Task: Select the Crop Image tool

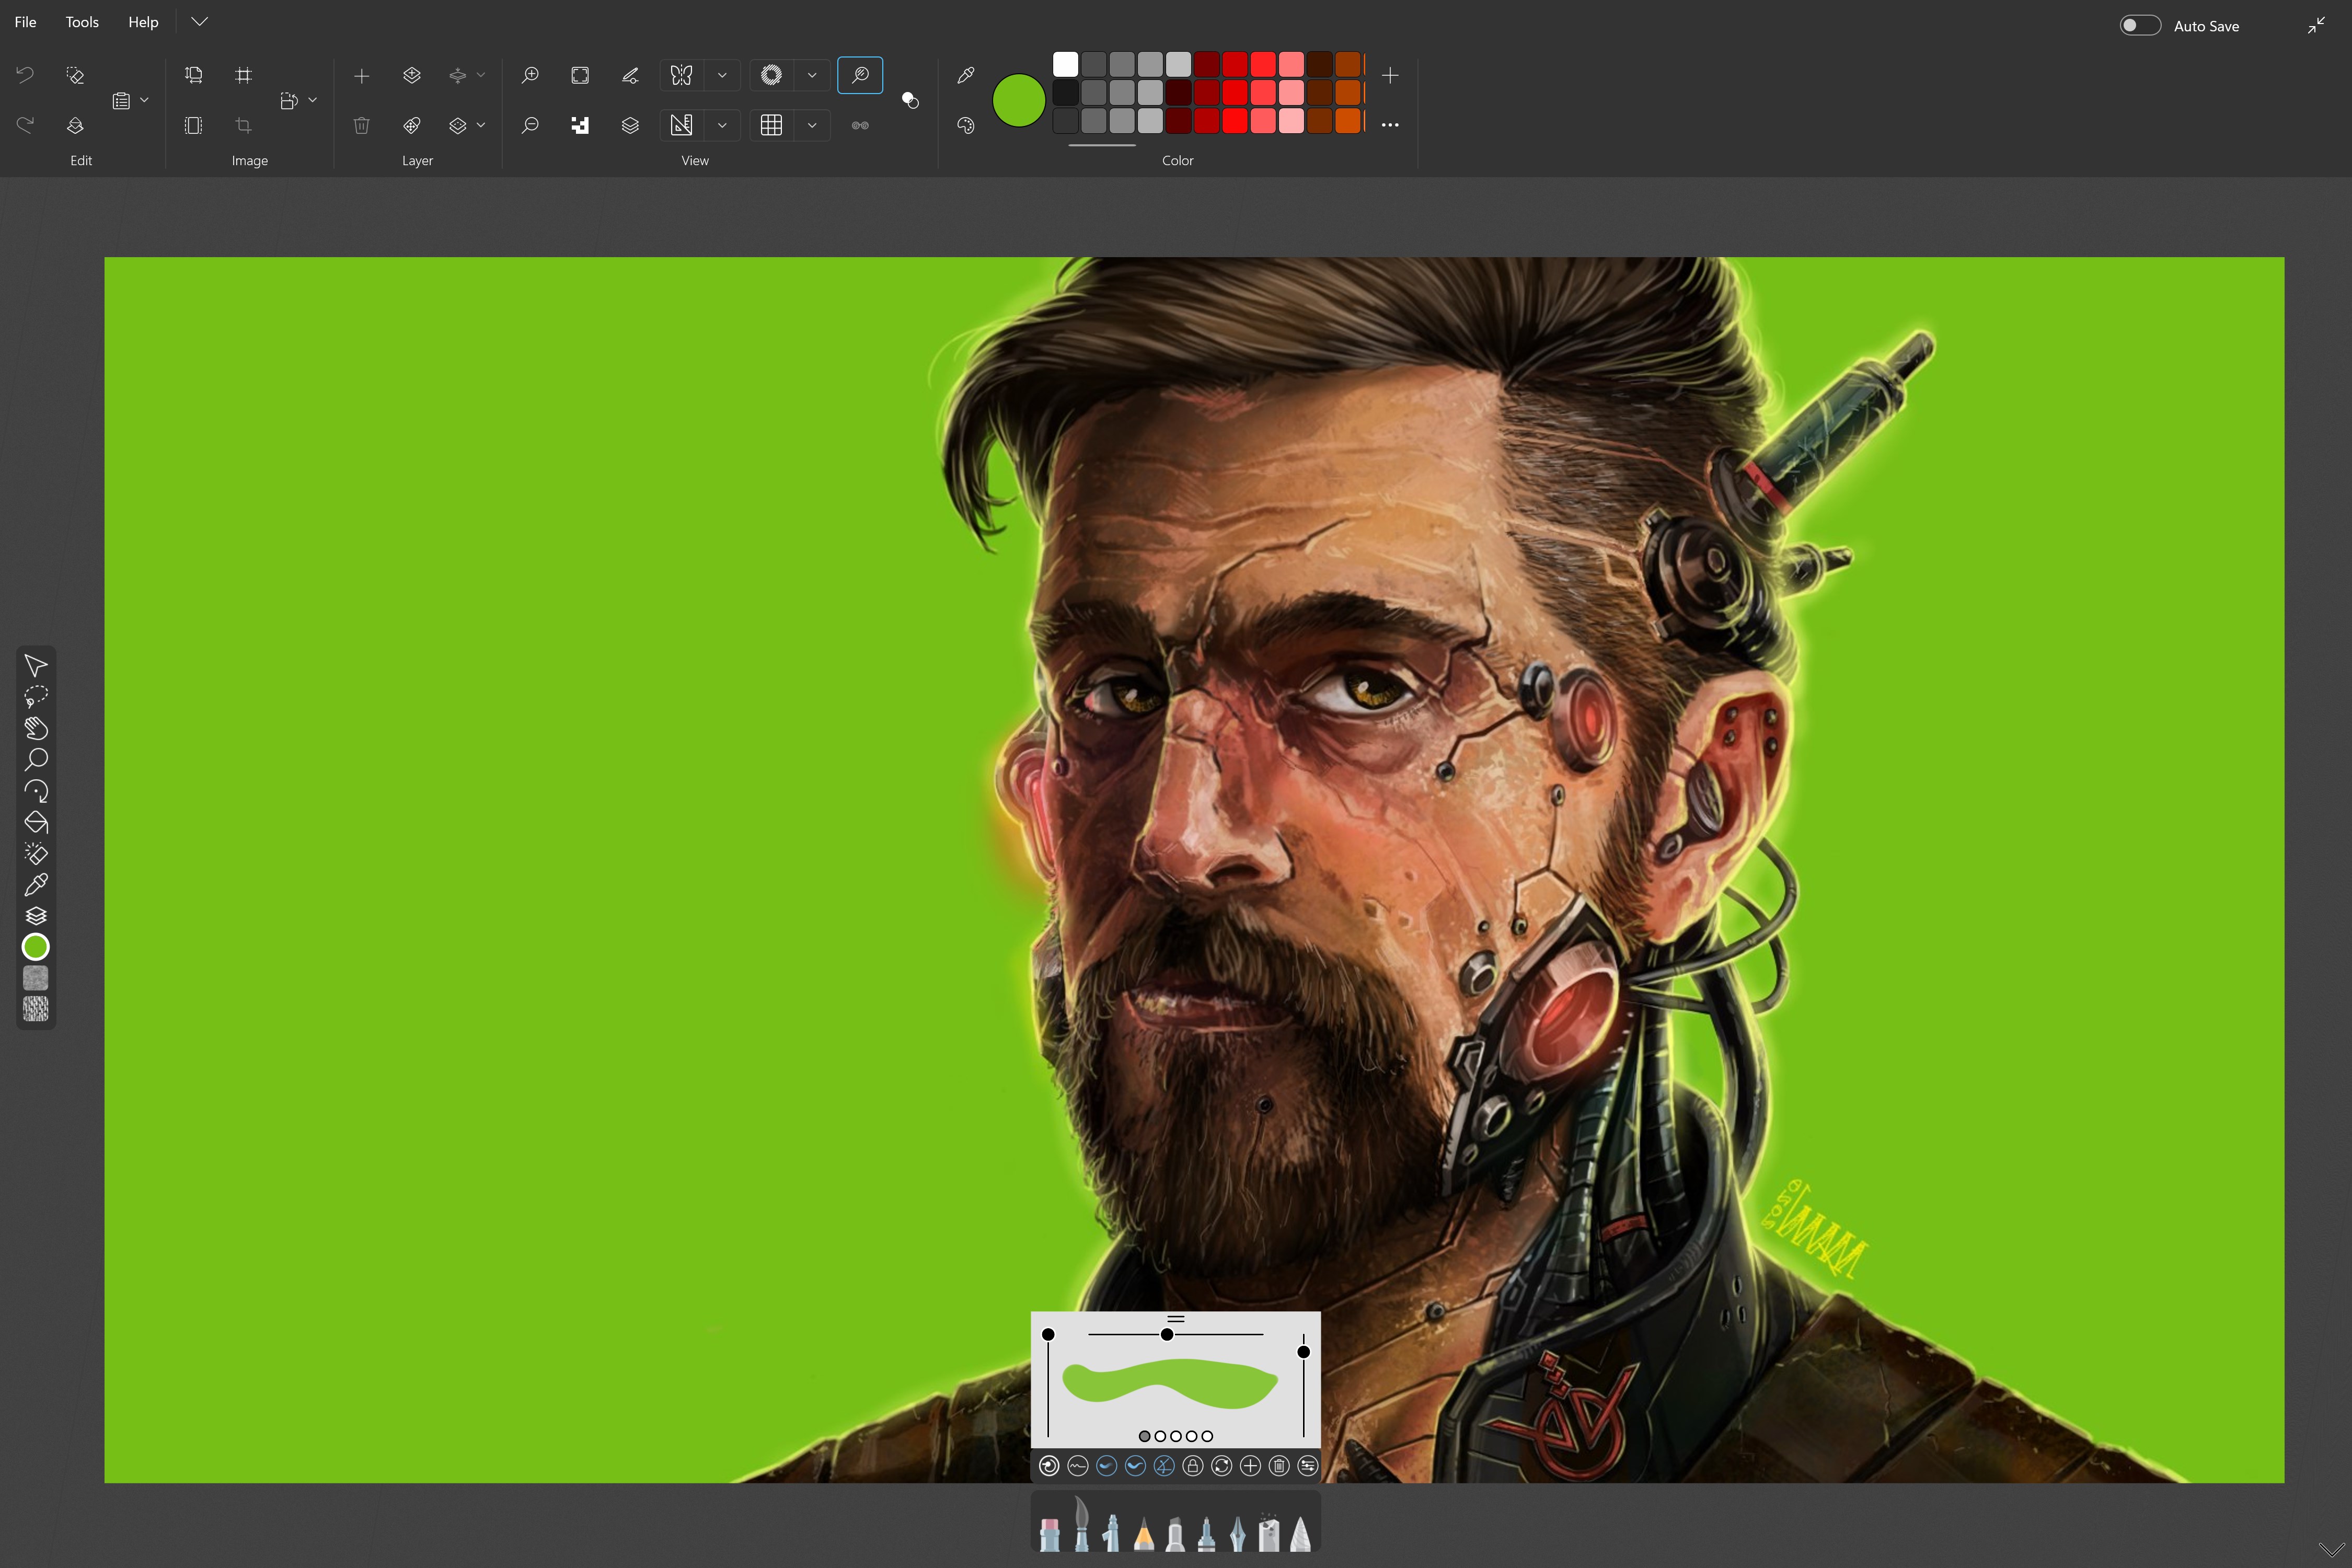Action: coord(243,125)
